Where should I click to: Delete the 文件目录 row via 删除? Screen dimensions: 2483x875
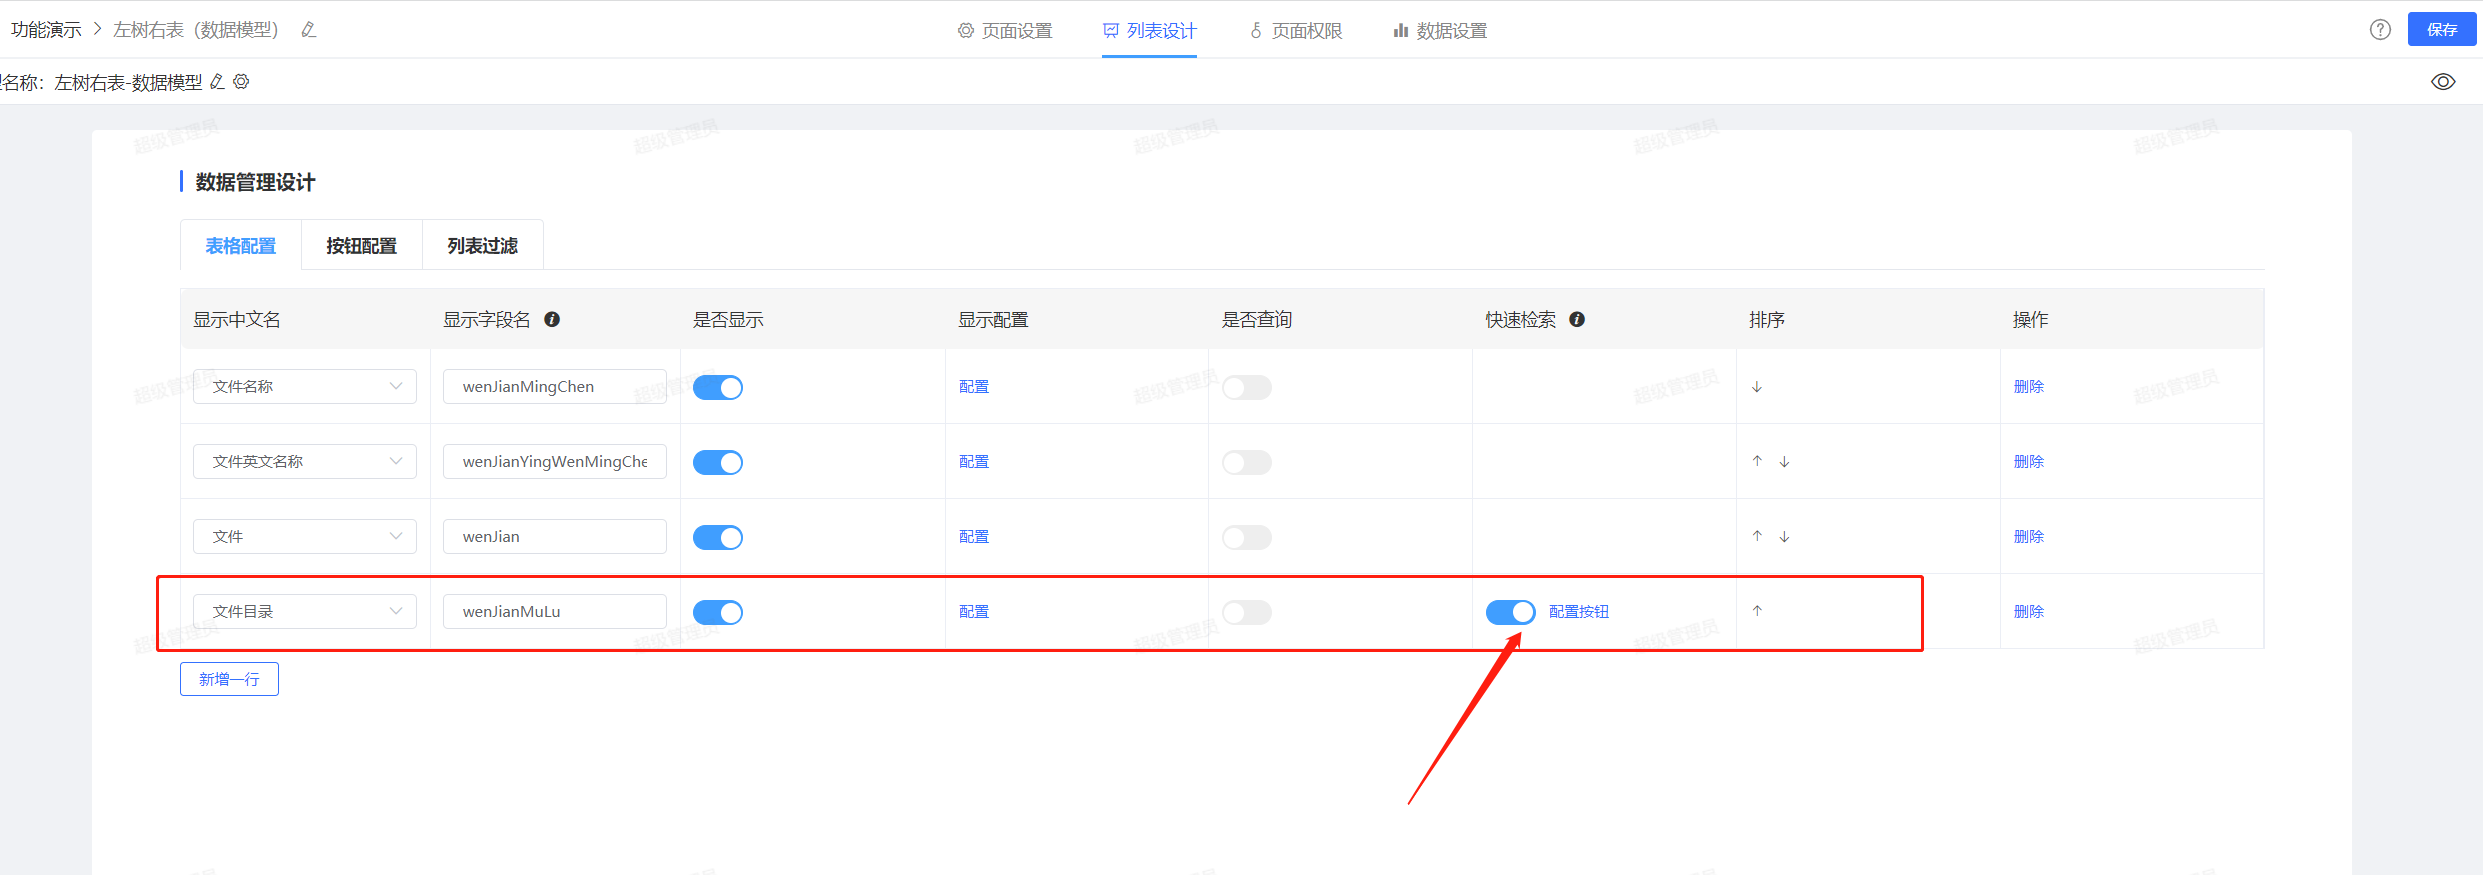2029,612
